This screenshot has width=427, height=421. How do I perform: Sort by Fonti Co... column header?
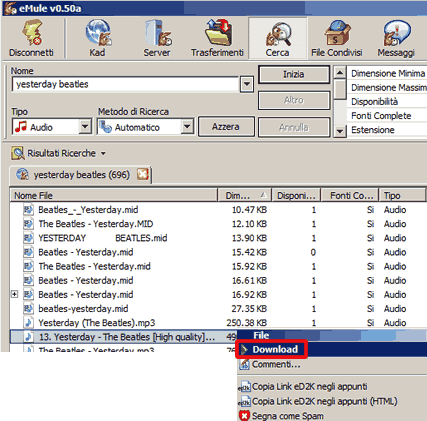350,195
